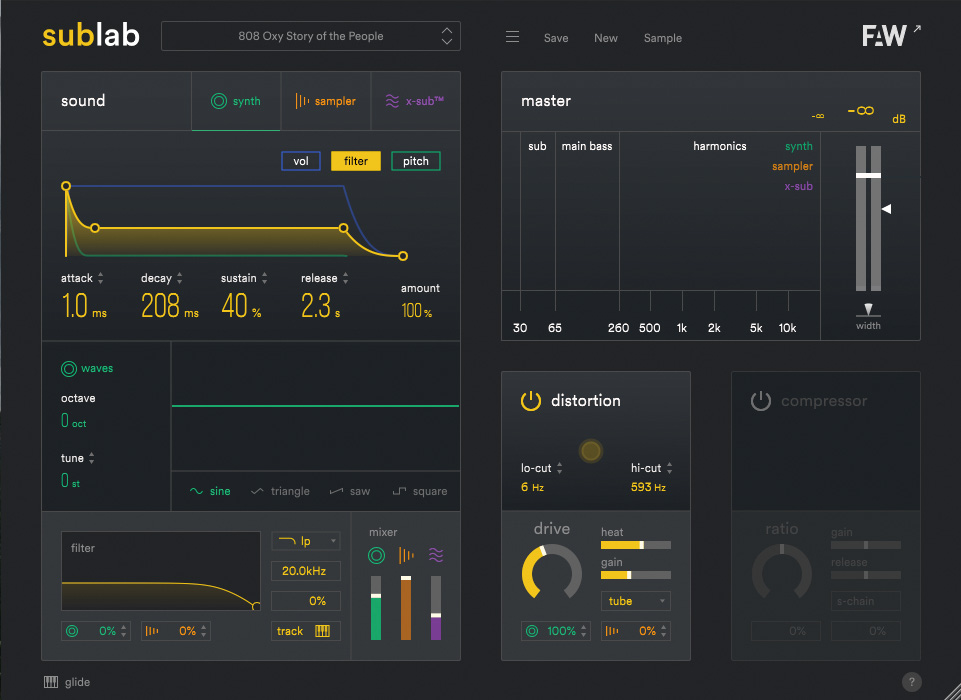Screen dimensions: 961x700
Task: Click the filter cutoff 20.0kHz field
Action: click(305, 571)
